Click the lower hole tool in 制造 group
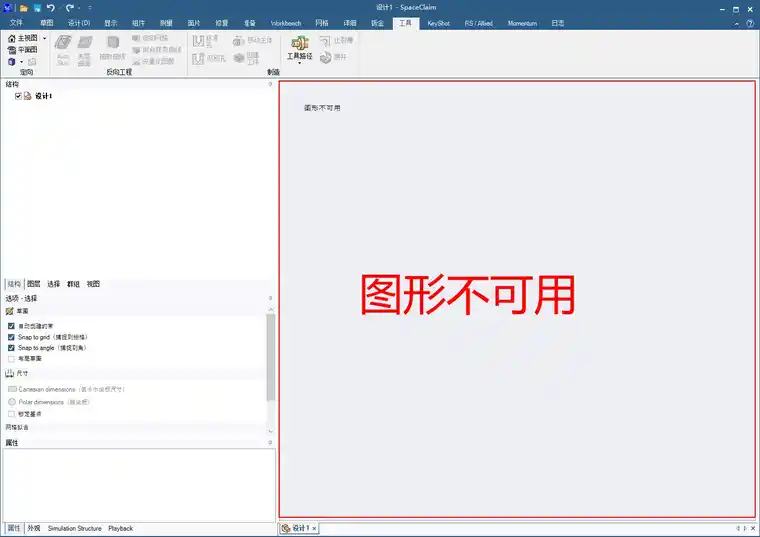Viewport: 760px width, 537px height. point(198,59)
